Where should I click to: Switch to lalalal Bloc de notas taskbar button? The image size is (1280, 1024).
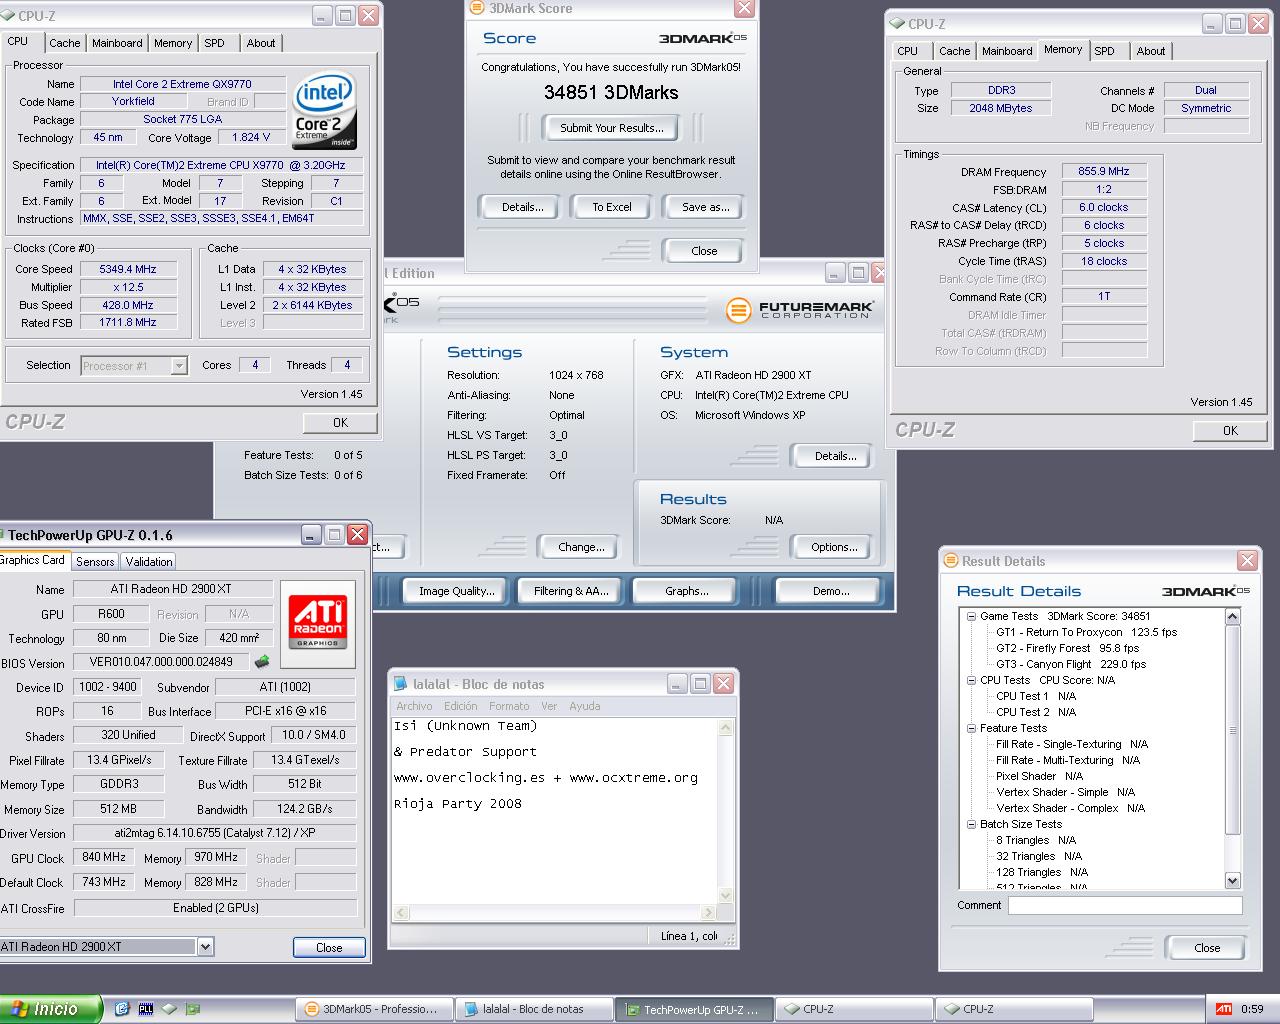(533, 1009)
